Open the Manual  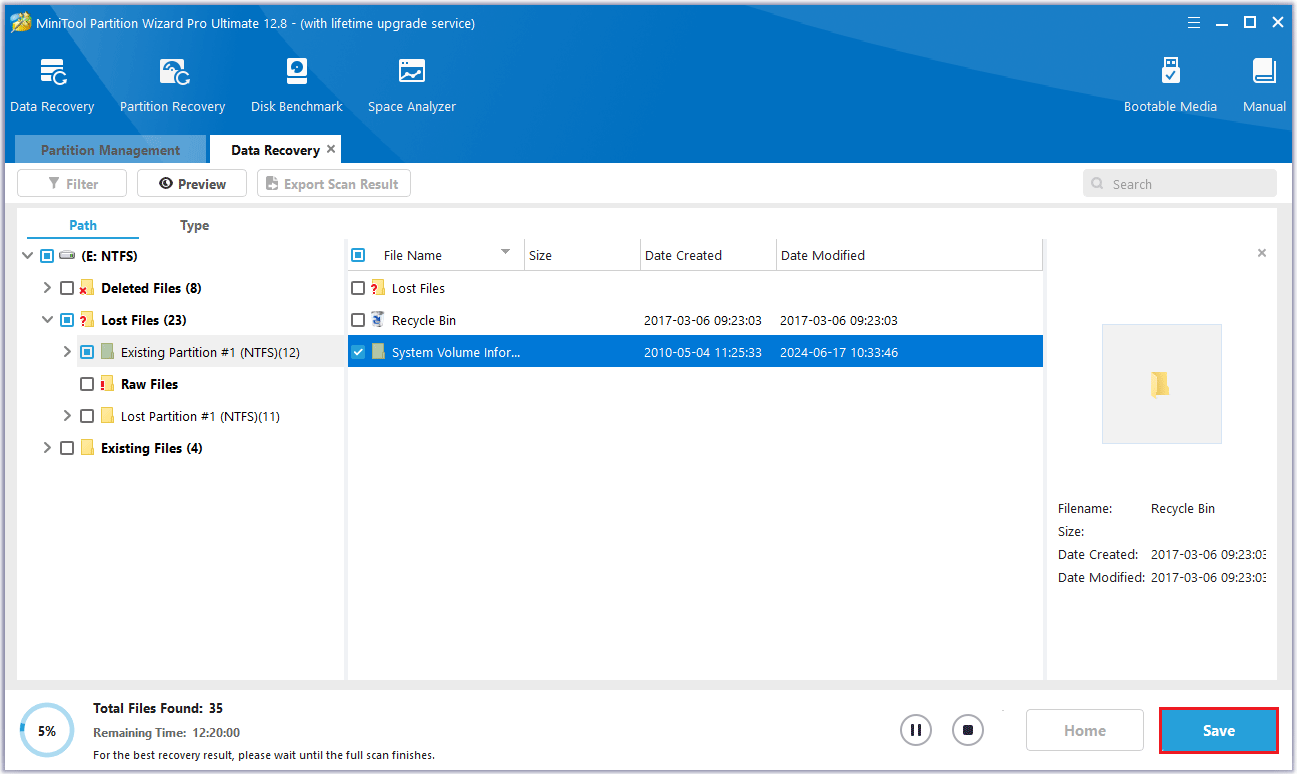1264,72
